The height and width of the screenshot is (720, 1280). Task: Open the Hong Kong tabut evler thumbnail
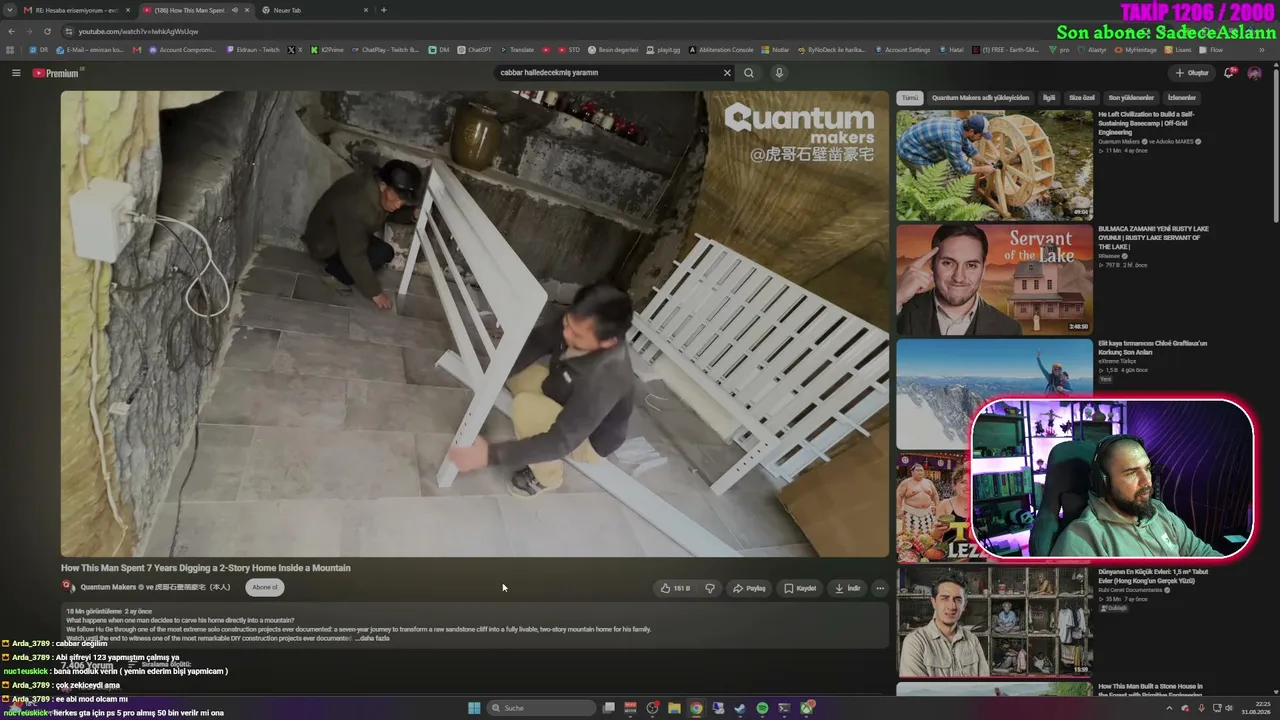click(x=994, y=622)
